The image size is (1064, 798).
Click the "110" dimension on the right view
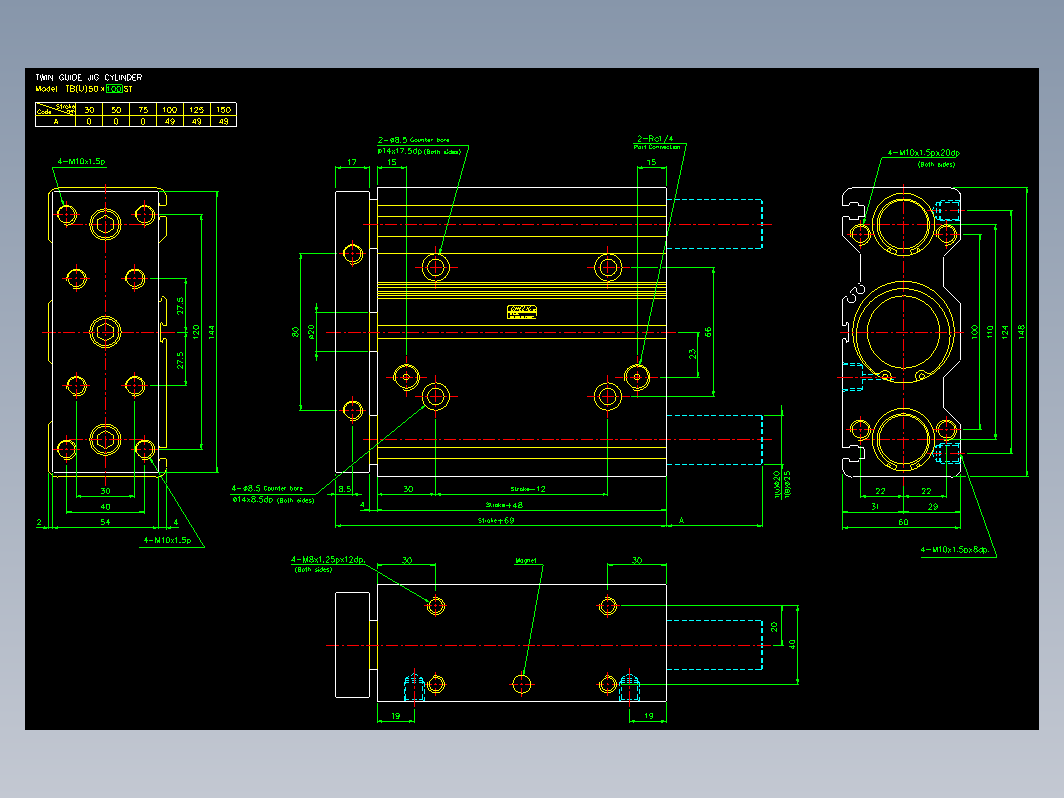(x=989, y=331)
